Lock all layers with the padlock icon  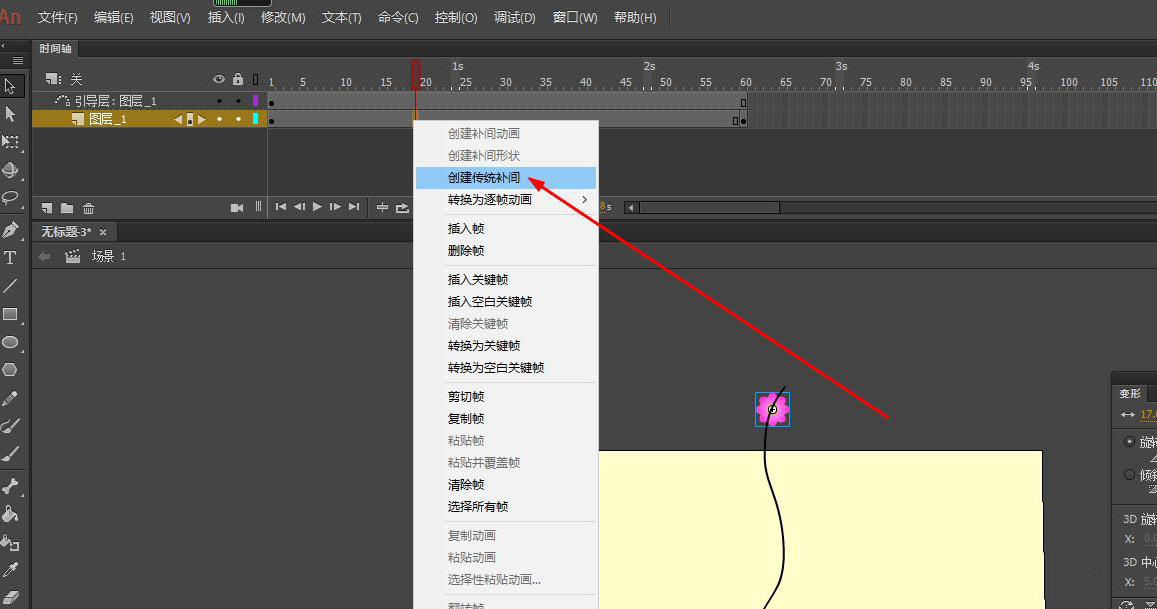point(238,79)
